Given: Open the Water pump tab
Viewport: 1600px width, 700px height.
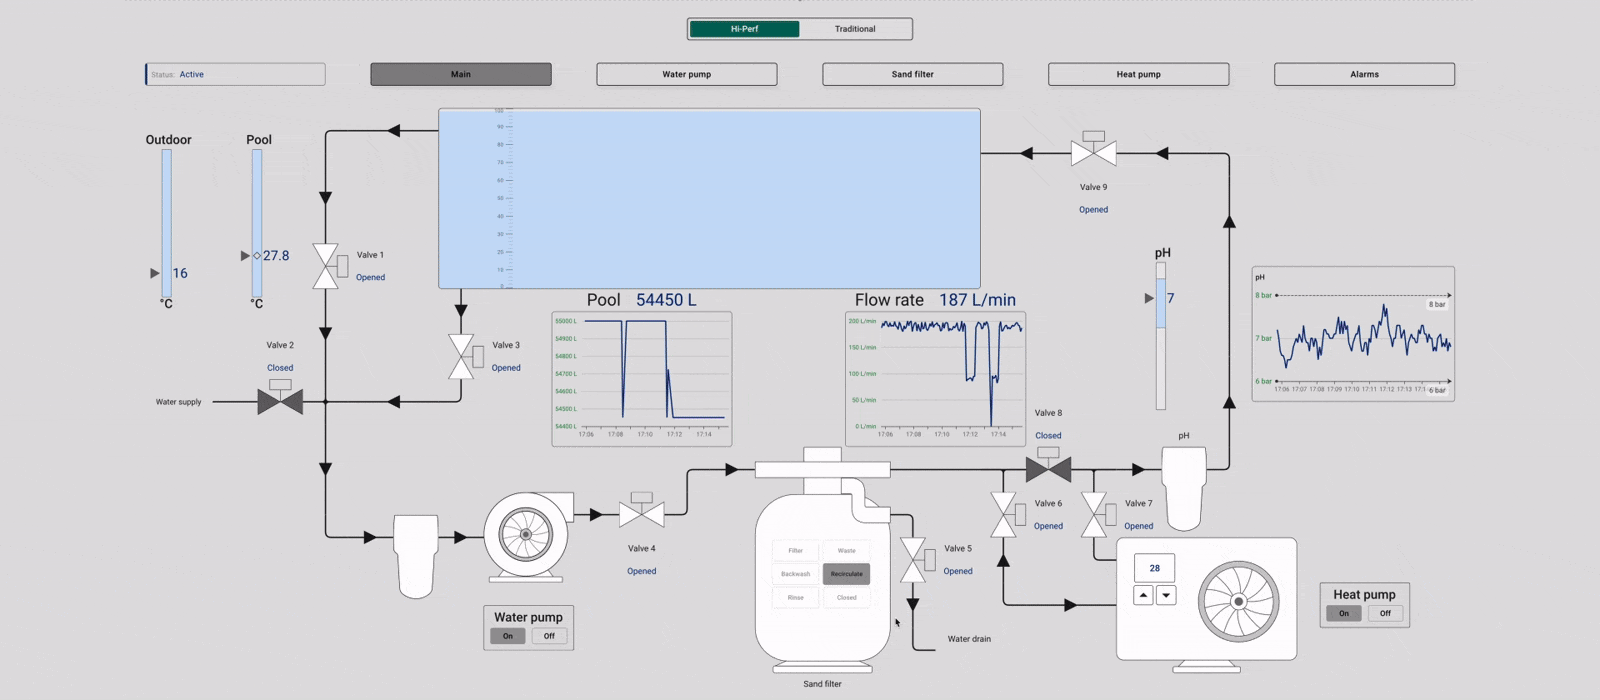Looking at the screenshot, I should coord(687,74).
